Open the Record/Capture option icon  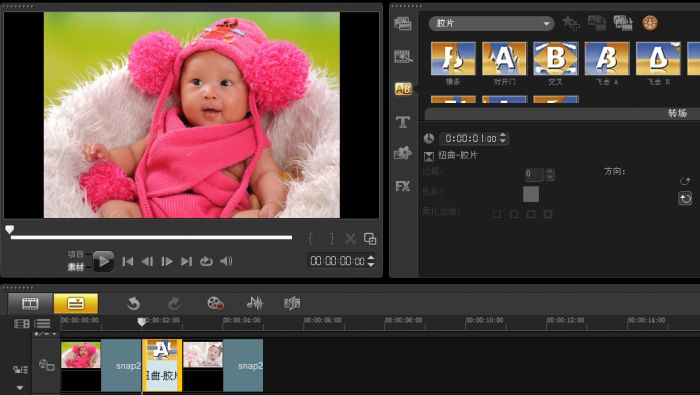click(x=215, y=304)
